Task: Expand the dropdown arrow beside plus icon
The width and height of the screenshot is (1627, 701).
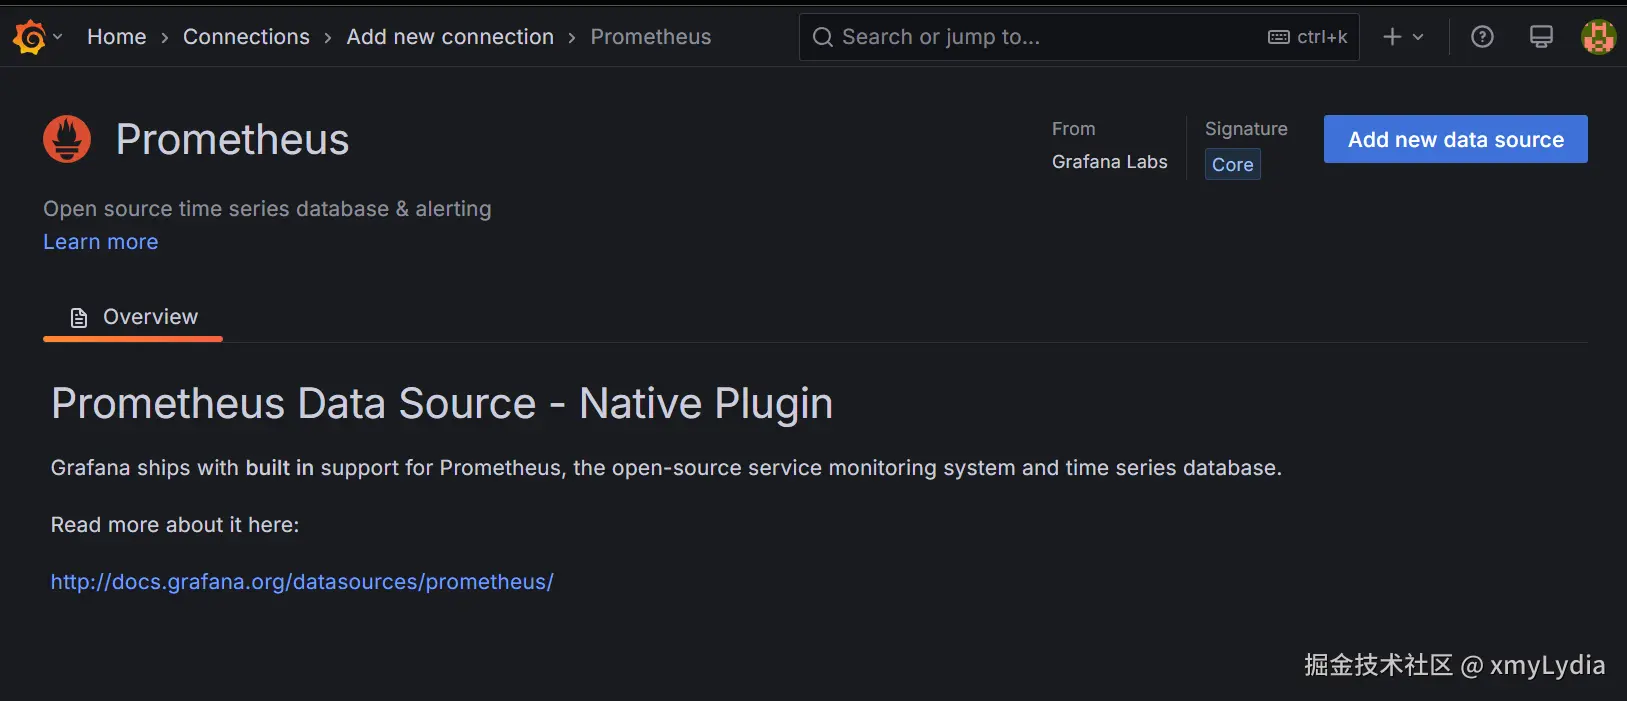Action: click(1418, 37)
